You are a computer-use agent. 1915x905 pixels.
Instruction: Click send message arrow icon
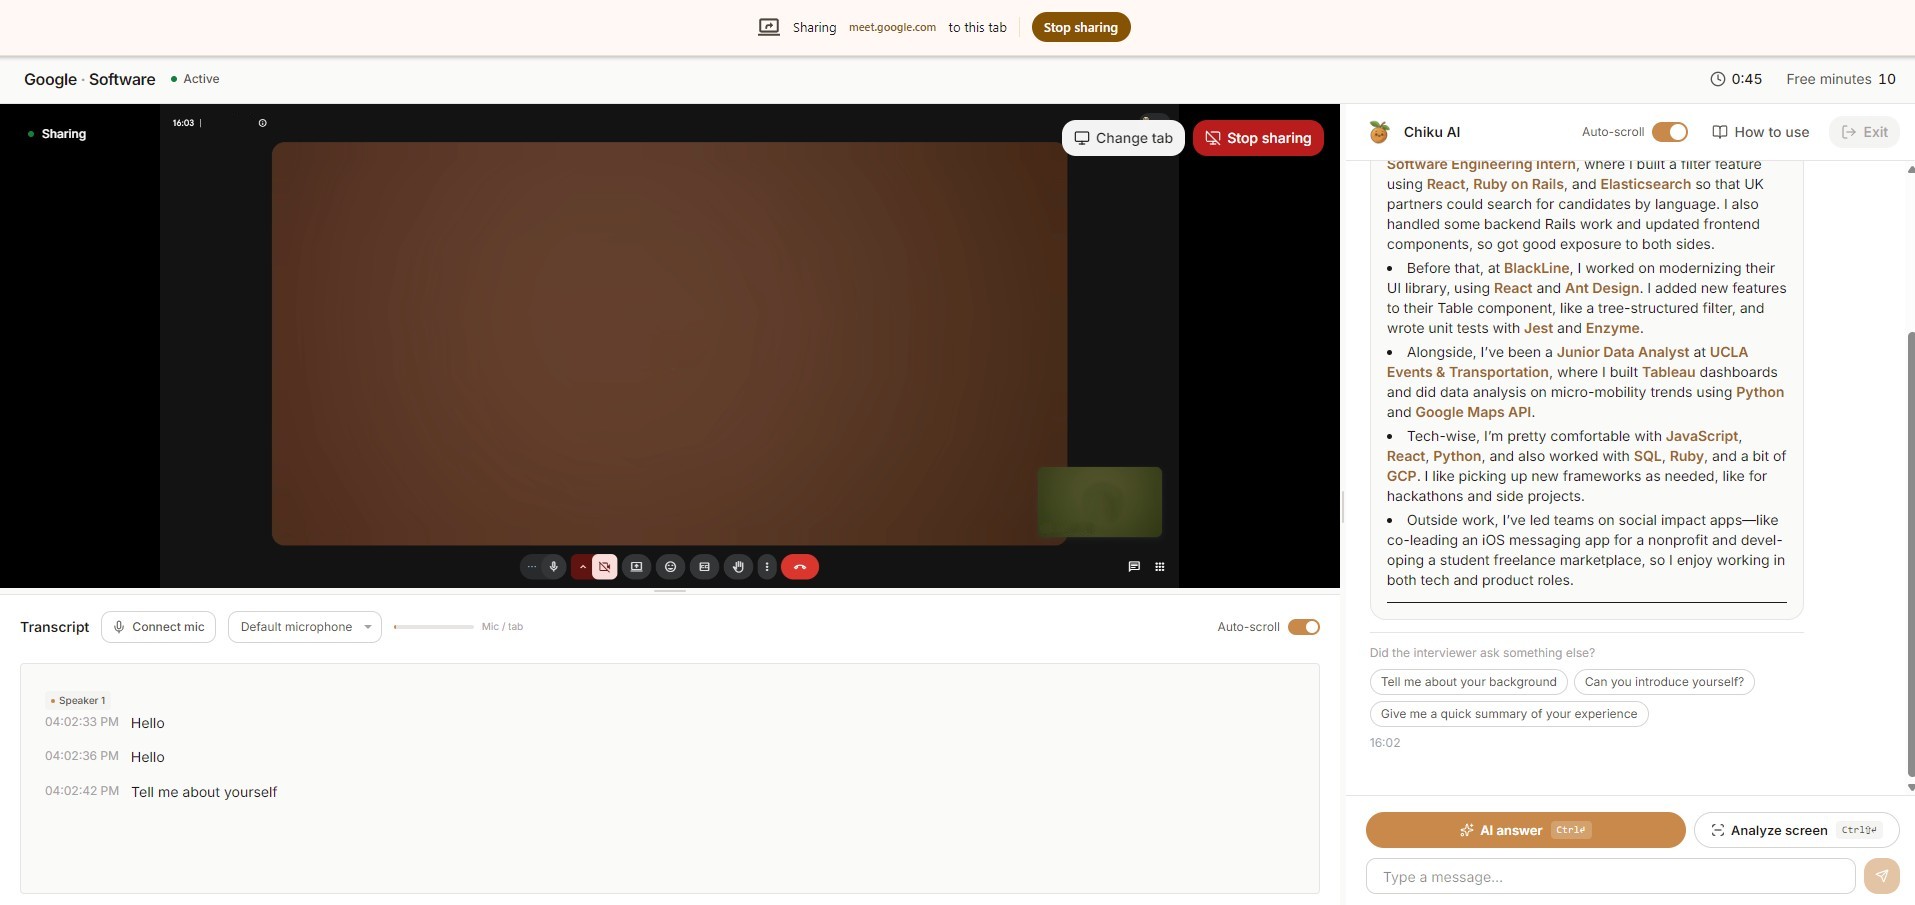click(1882, 876)
